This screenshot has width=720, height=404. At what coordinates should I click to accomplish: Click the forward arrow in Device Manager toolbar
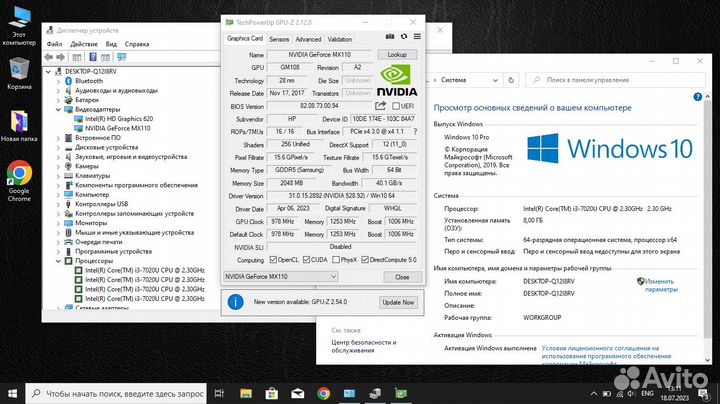pyautogui.click(x=61, y=57)
